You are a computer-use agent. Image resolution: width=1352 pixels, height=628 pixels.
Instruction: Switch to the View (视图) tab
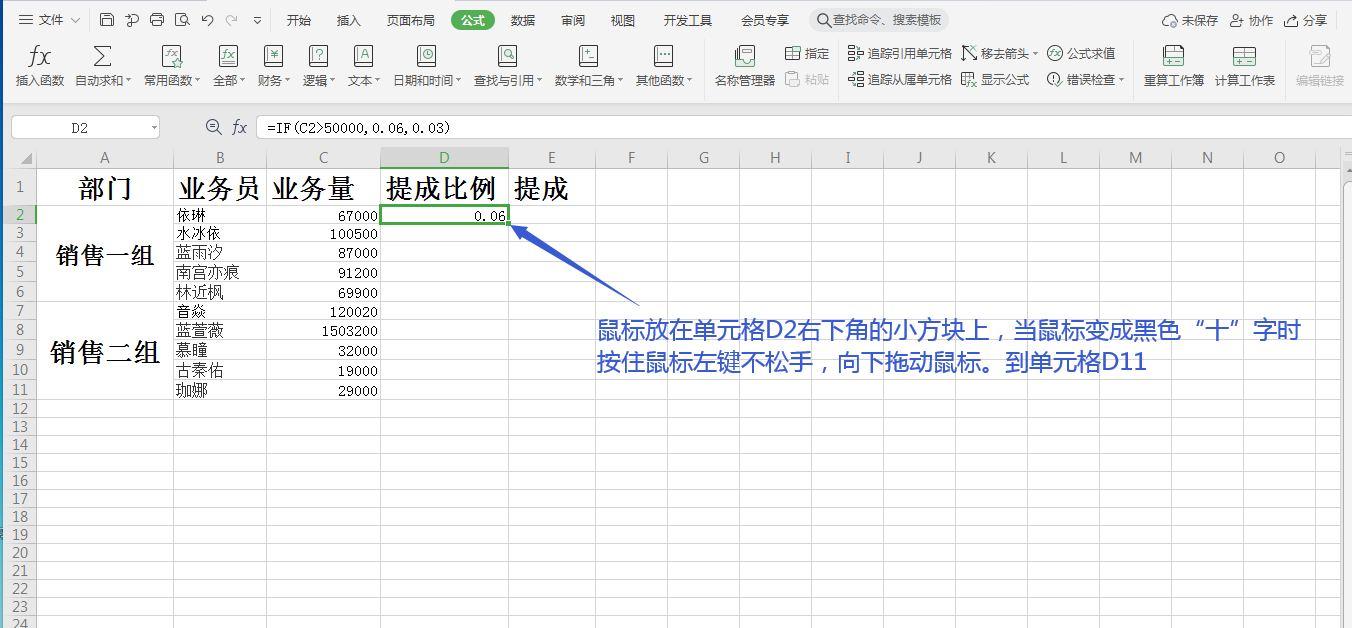[623, 20]
